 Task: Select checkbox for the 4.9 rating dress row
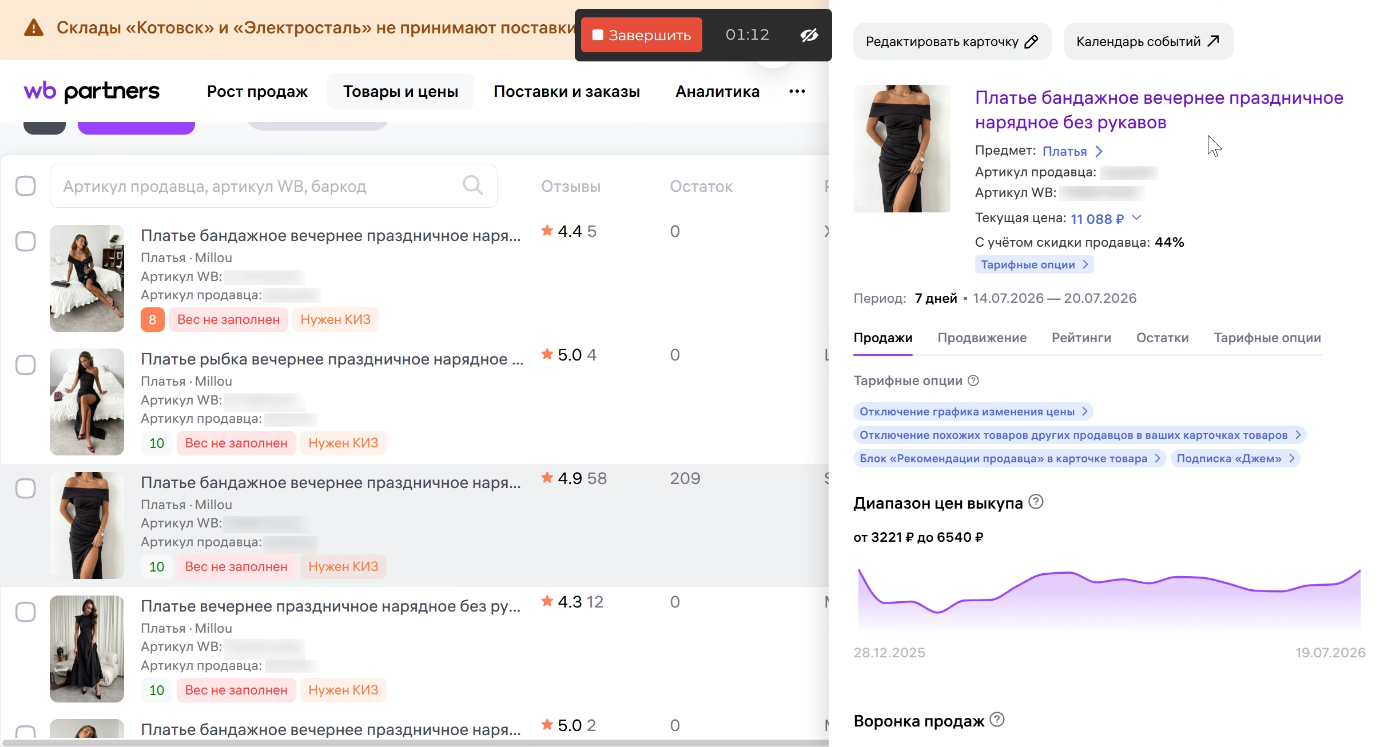(x=26, y=488)
